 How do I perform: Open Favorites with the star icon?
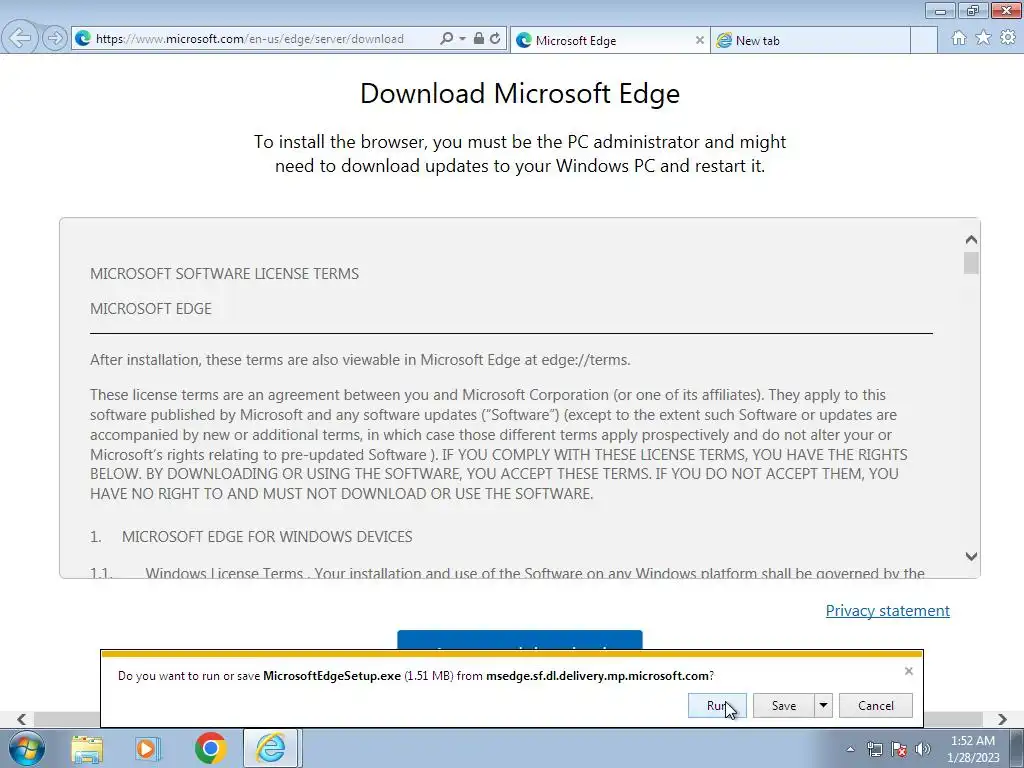[x=983, y=38]
